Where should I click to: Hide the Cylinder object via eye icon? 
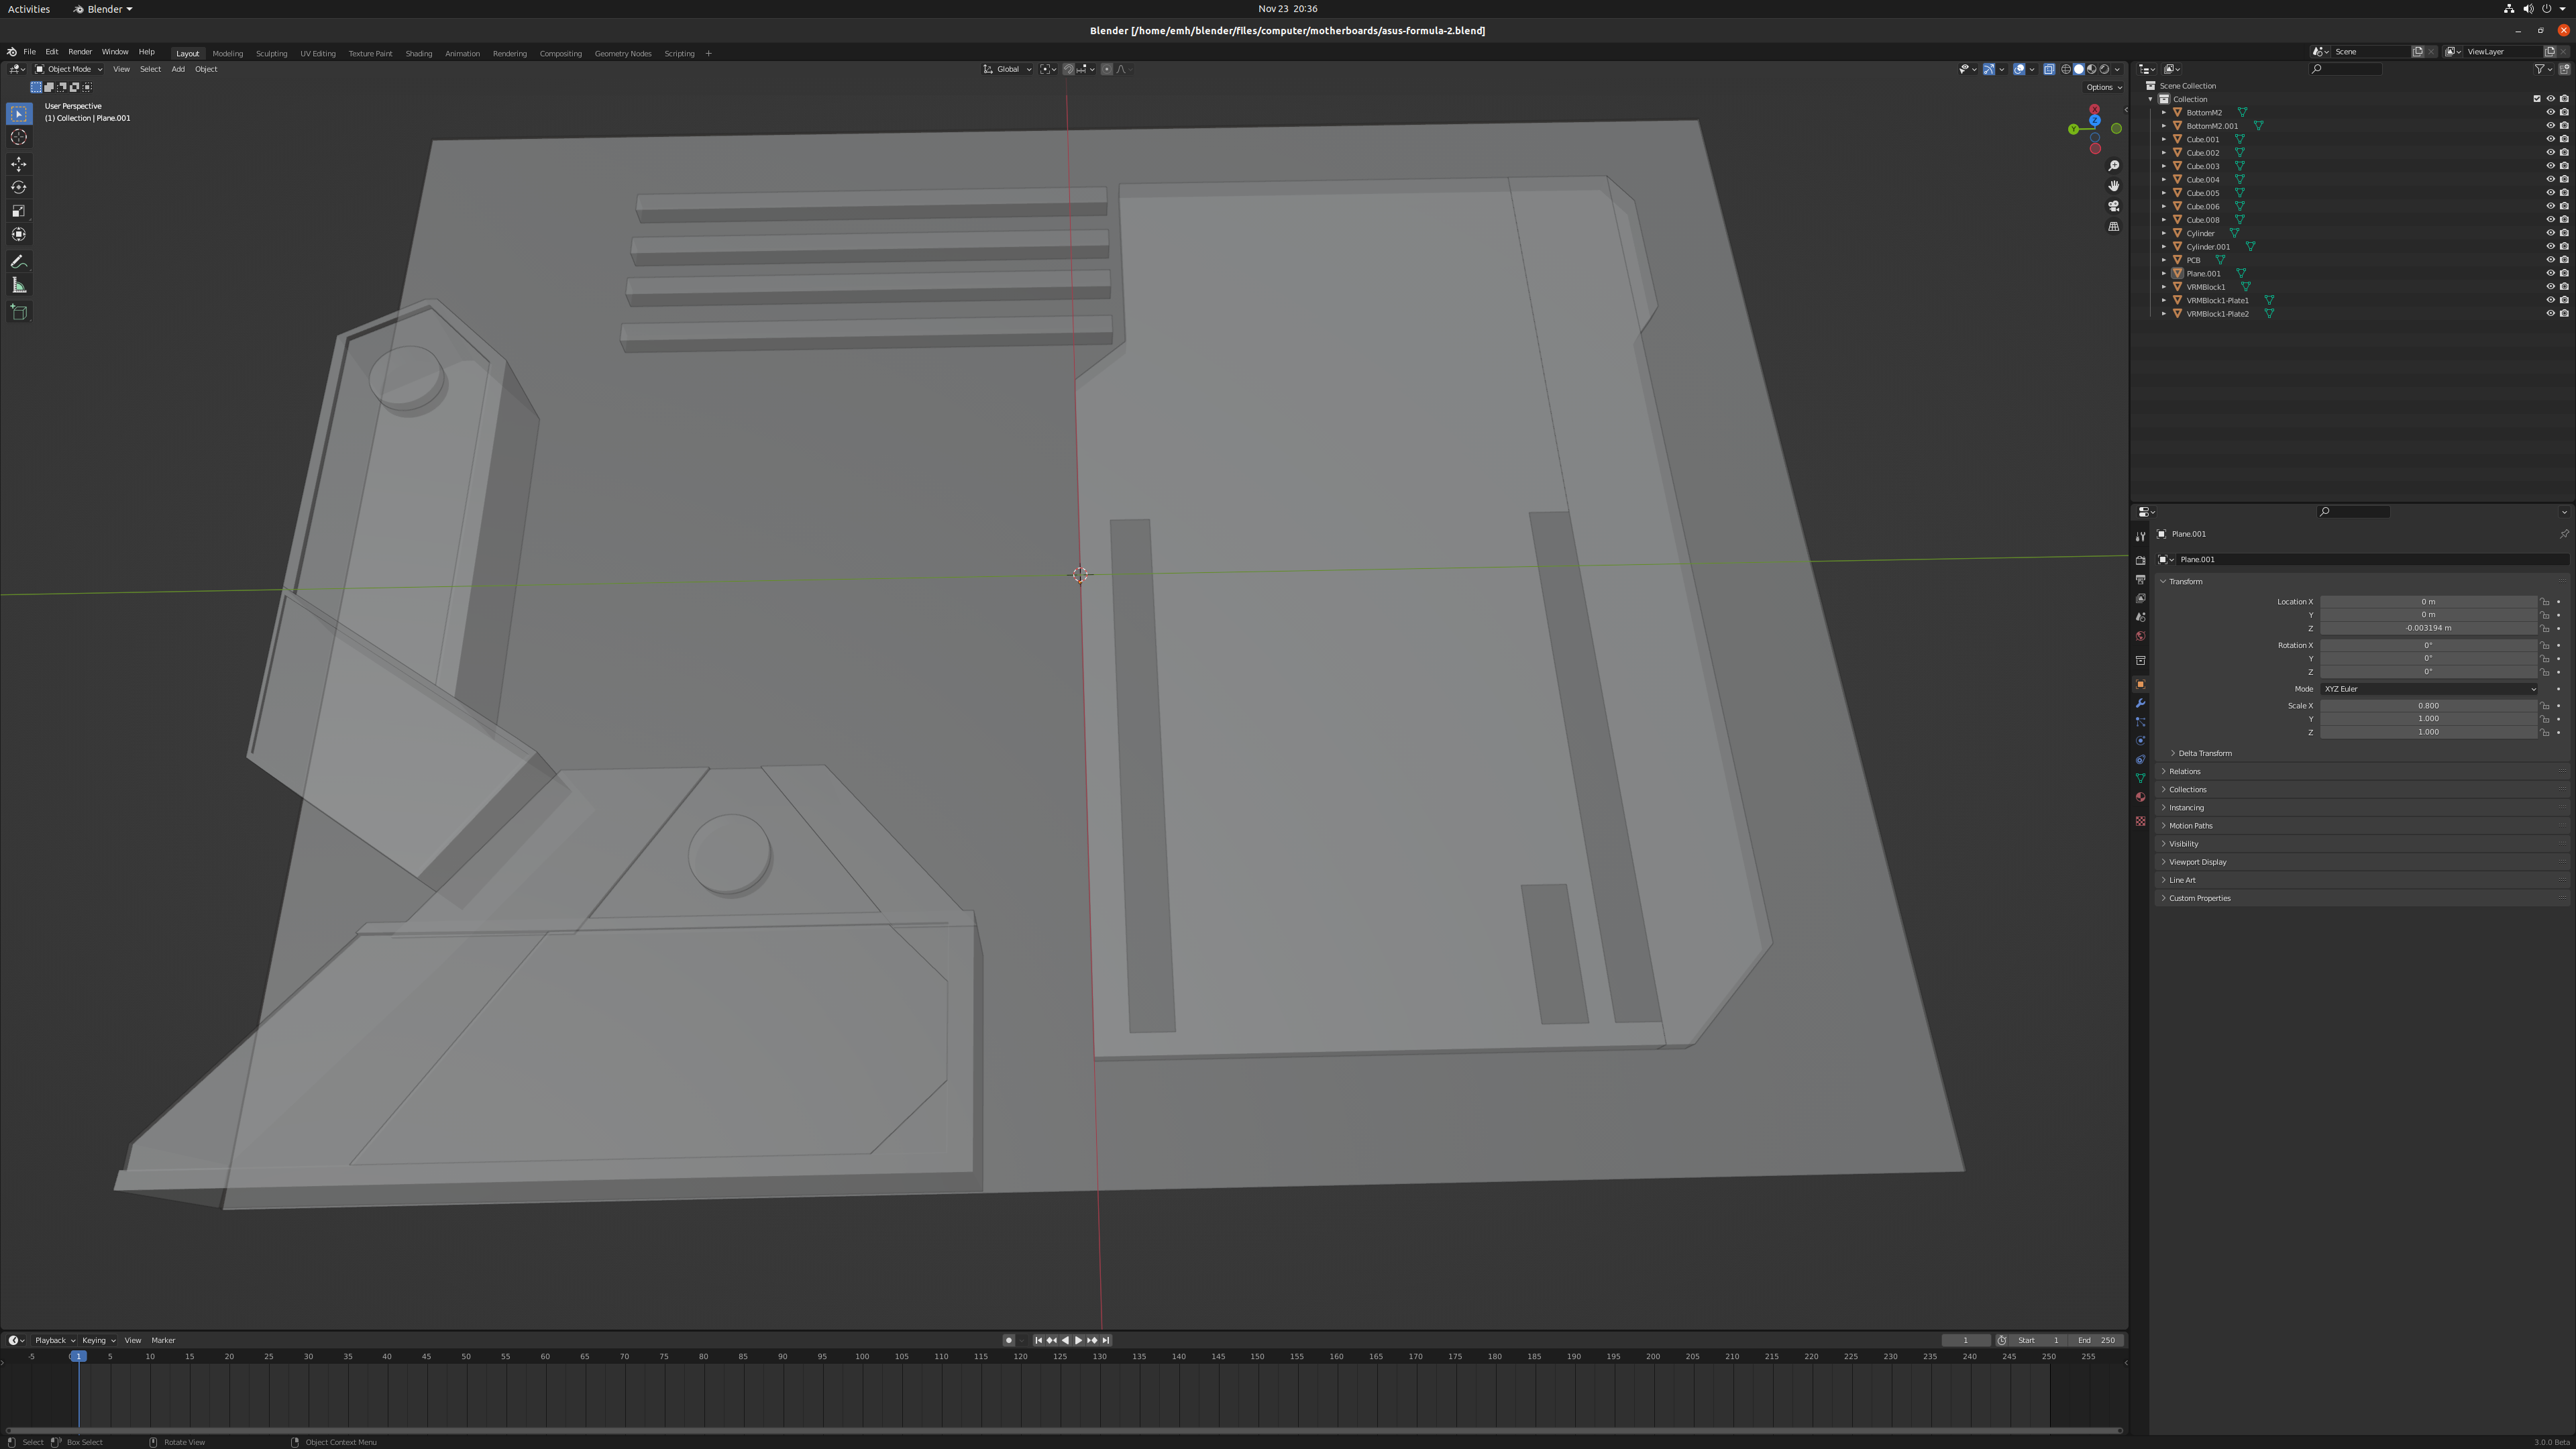(2550, 233)
